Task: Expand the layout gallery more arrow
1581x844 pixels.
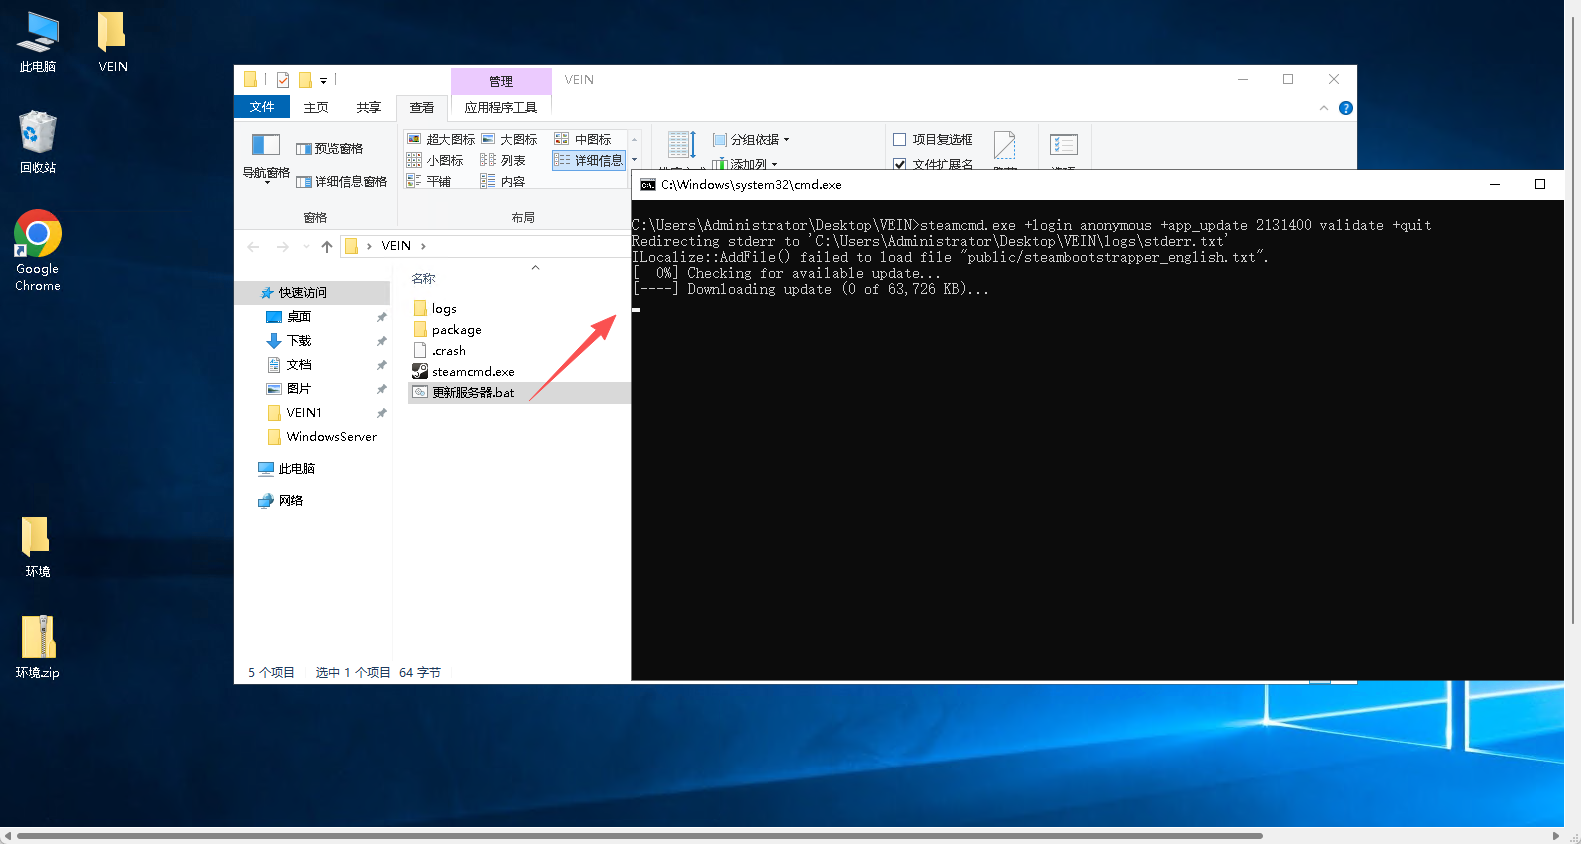Action: click(634, 160)
